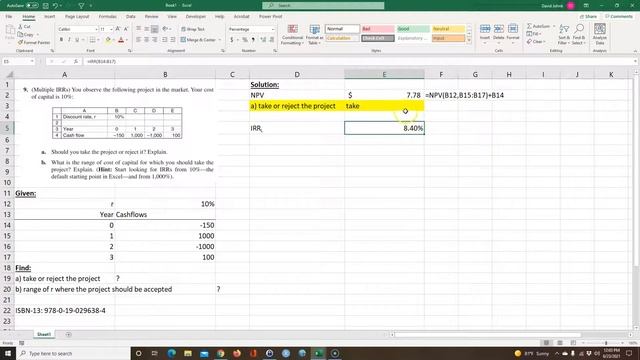The image size is (640, 360).
Task: Click the Save icon in the title bar
Action: point(46,6)
